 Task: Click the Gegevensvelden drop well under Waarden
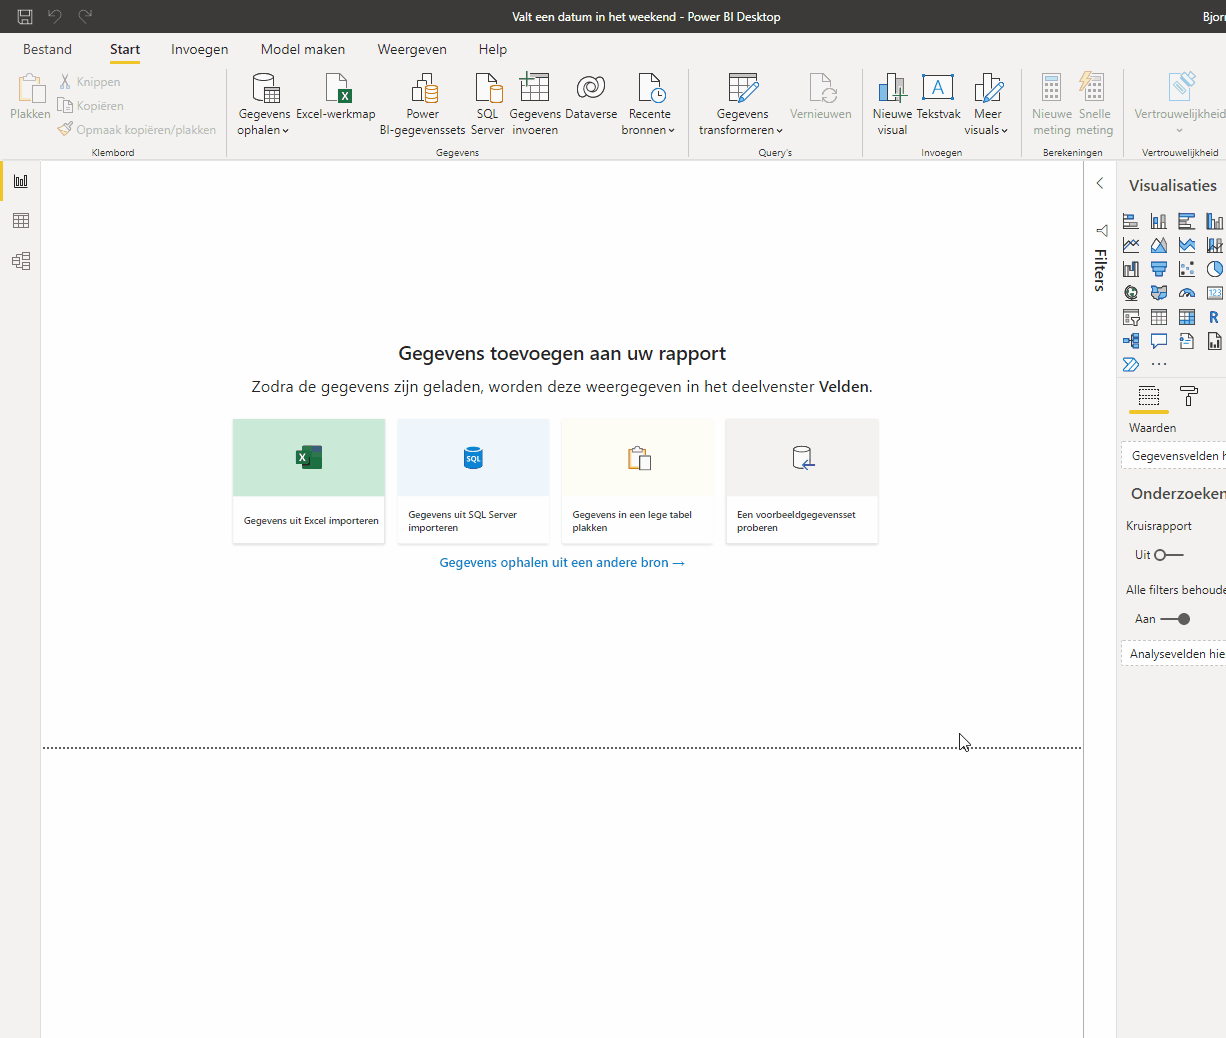coord(1174,456)
